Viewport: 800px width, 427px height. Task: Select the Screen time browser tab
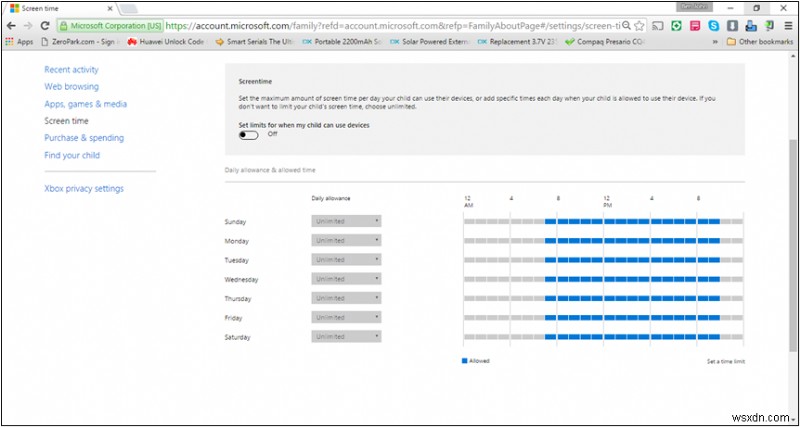tap(60, 8)
